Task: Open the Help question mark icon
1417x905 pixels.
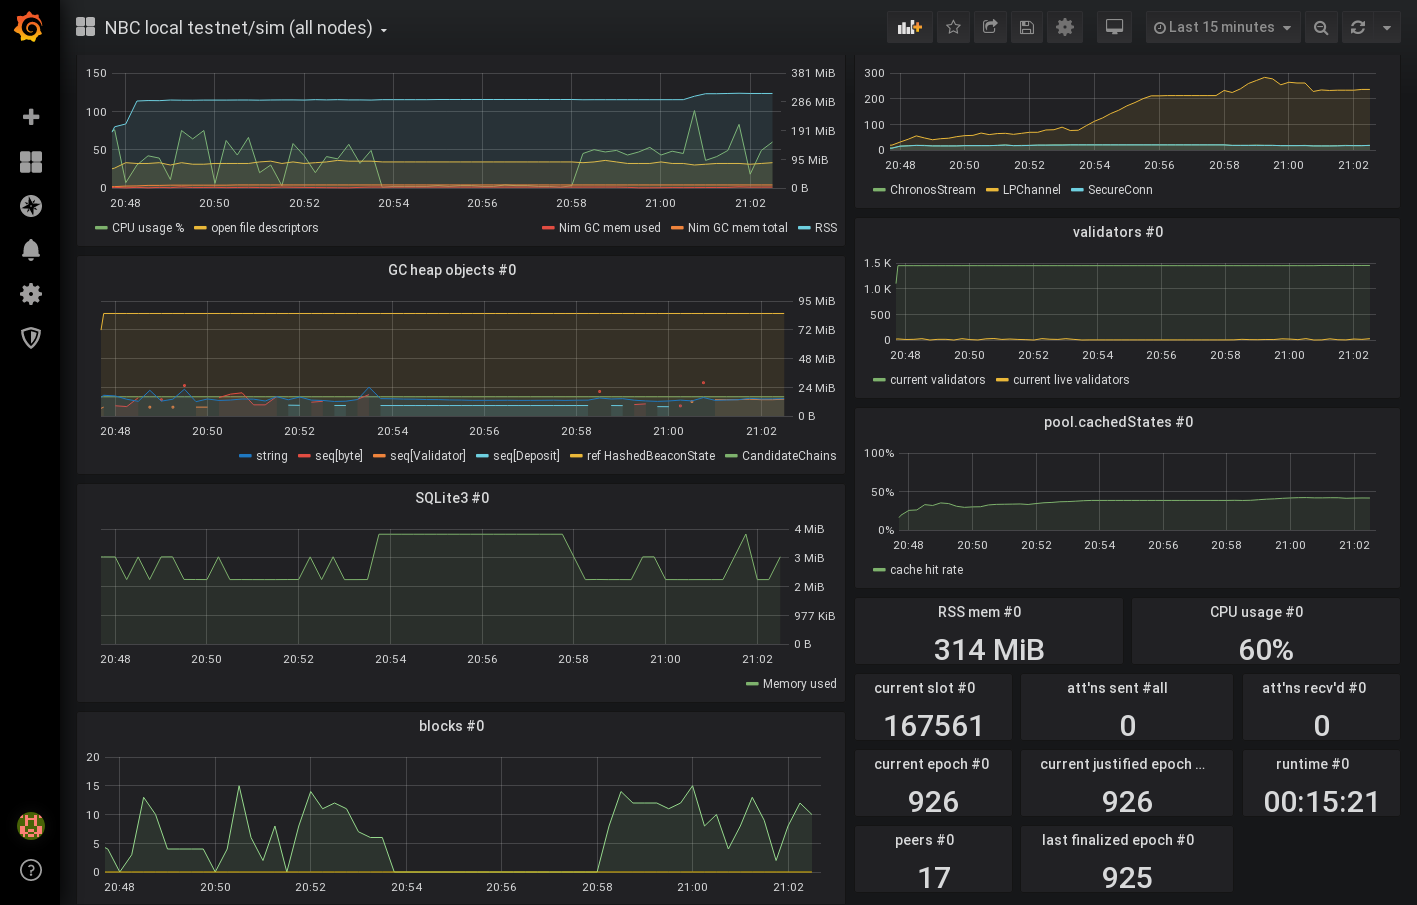Action: [31, 870]
